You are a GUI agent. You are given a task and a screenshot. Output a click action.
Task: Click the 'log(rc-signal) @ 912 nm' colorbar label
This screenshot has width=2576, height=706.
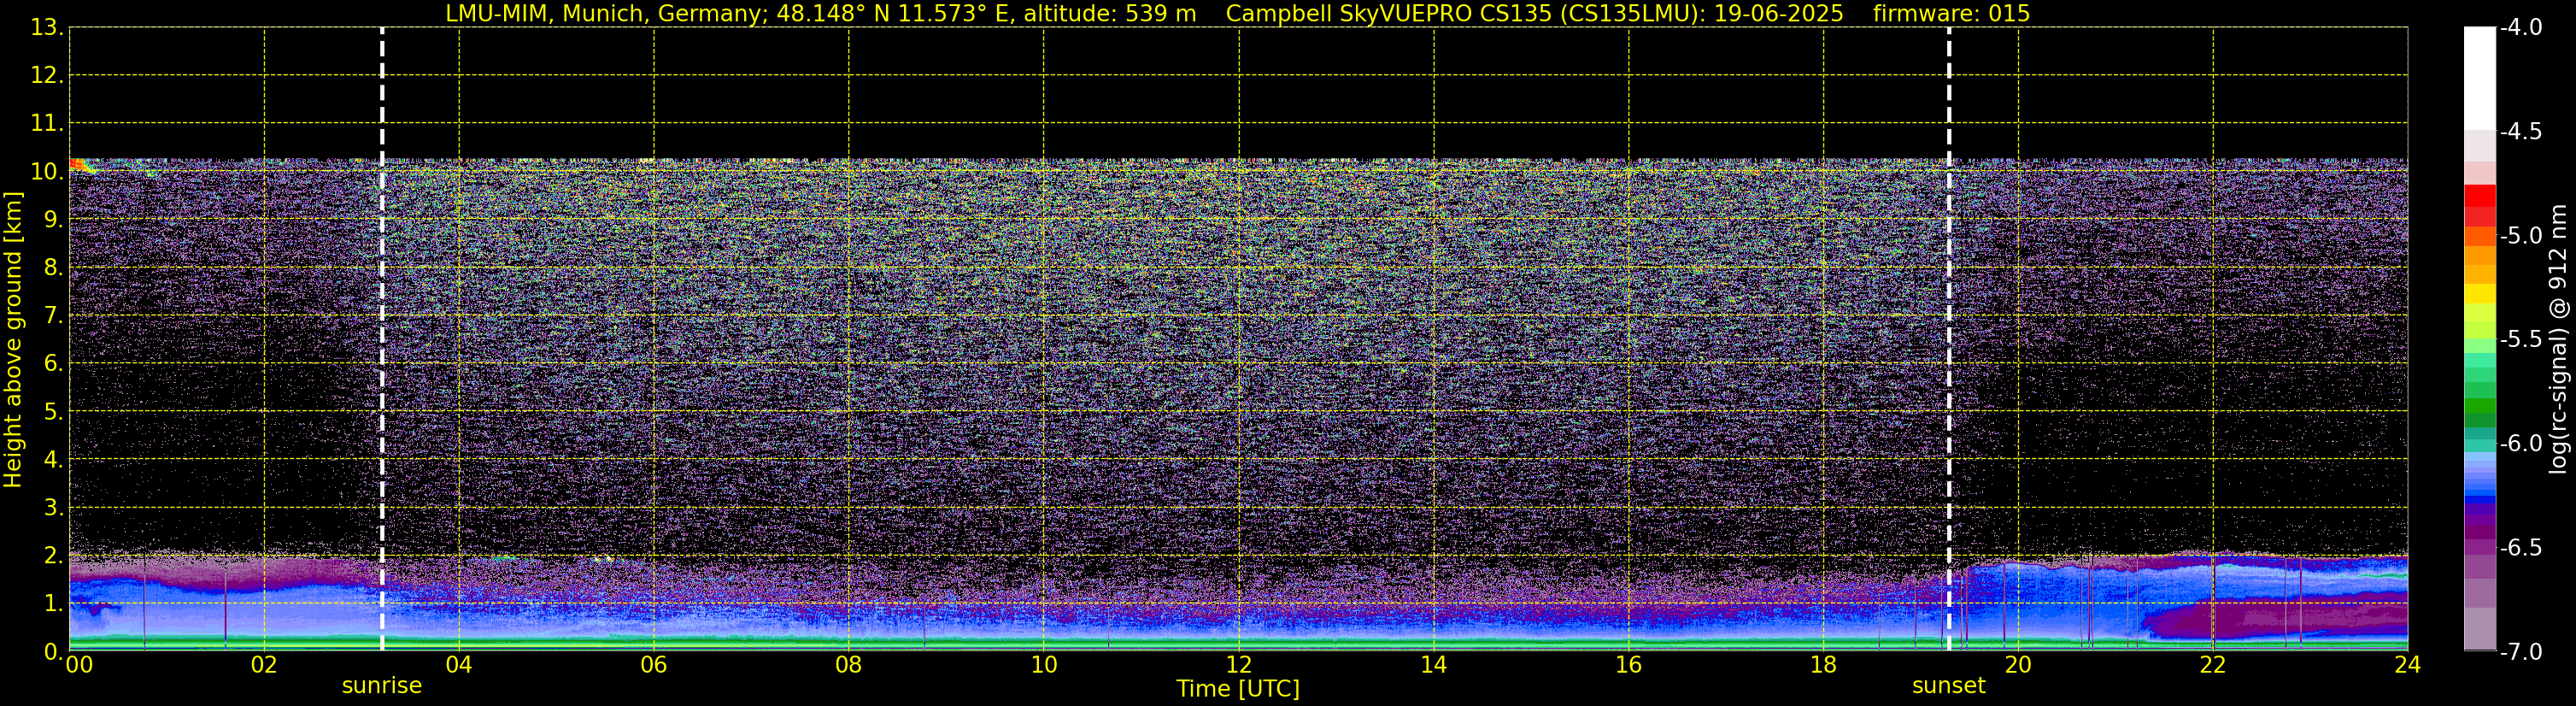pyautogui.click(x=2558, y=339)
